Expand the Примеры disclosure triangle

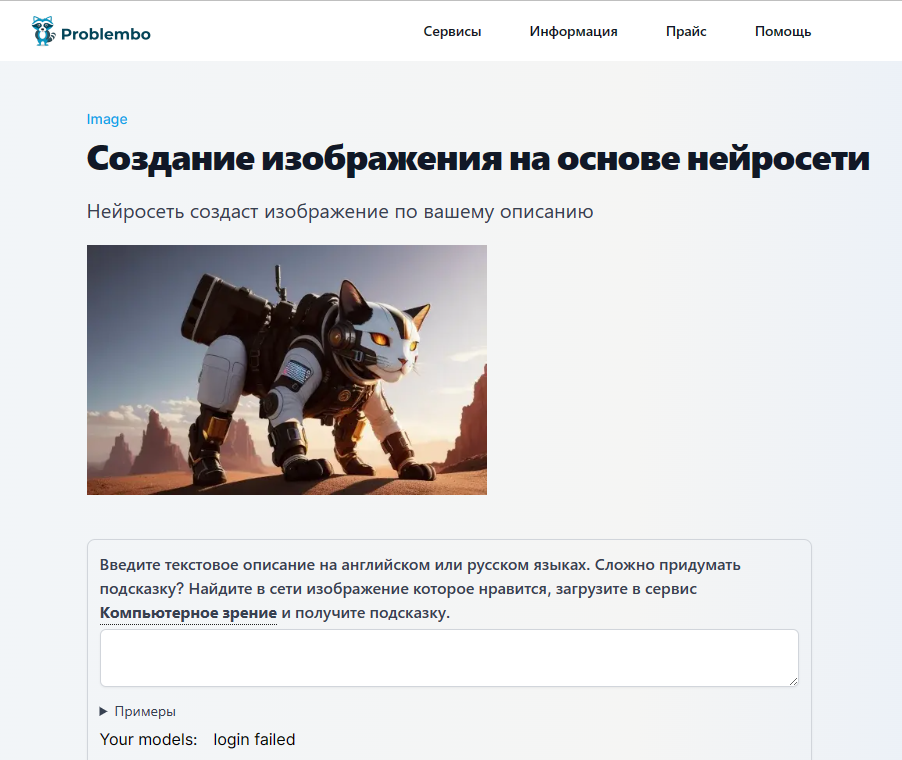(x=104, y=712)
